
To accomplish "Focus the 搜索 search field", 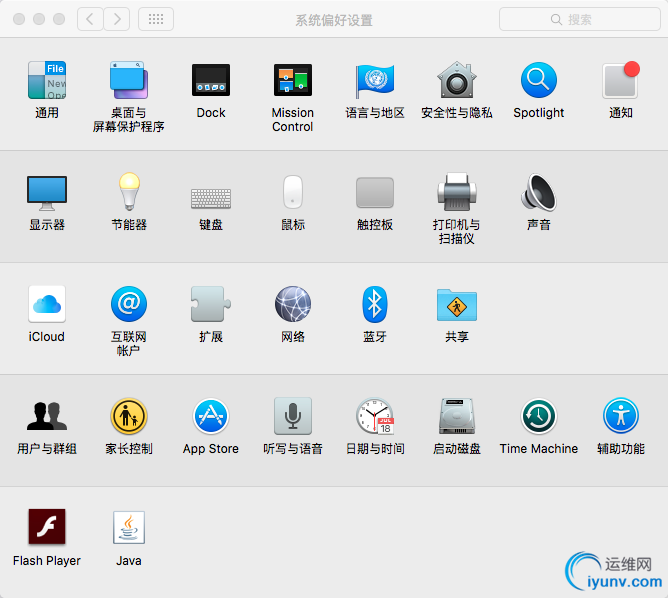I will point(580,19).
